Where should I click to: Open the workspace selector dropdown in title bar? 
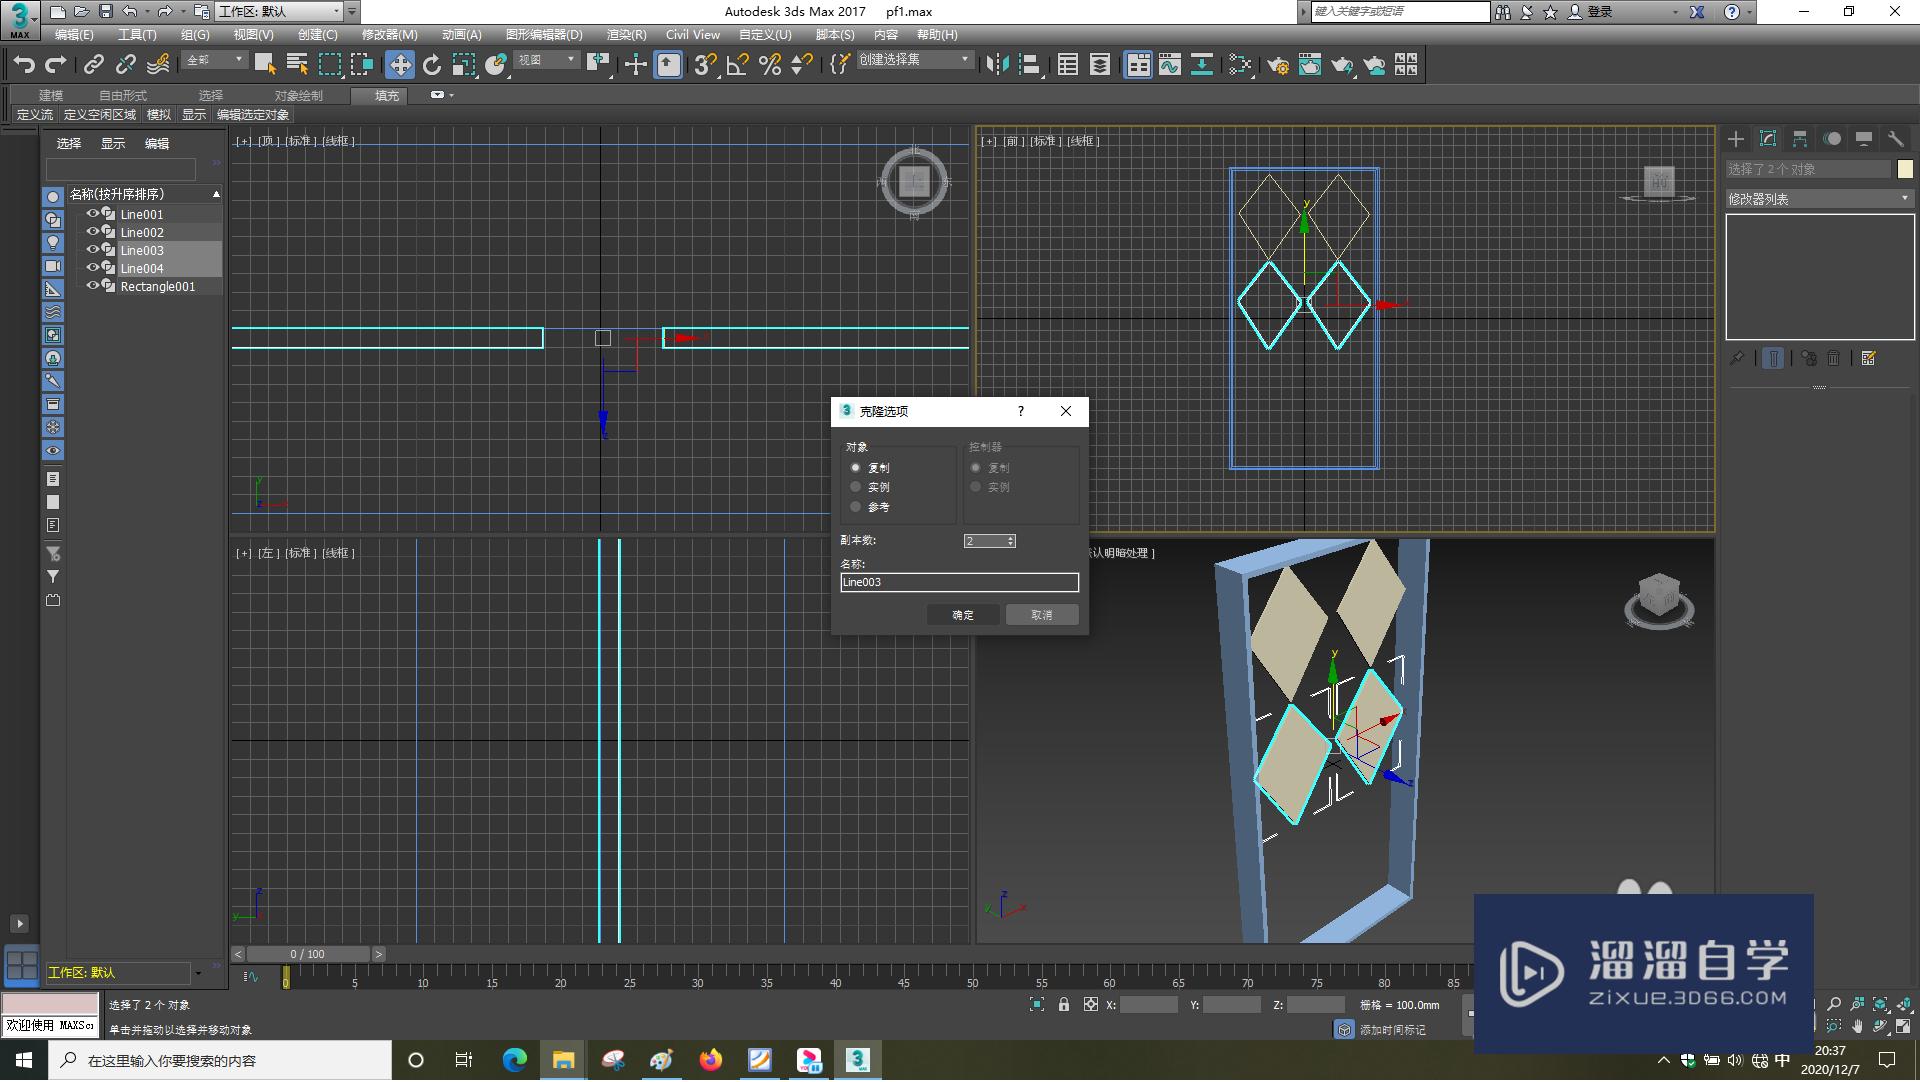click(279, 12)
